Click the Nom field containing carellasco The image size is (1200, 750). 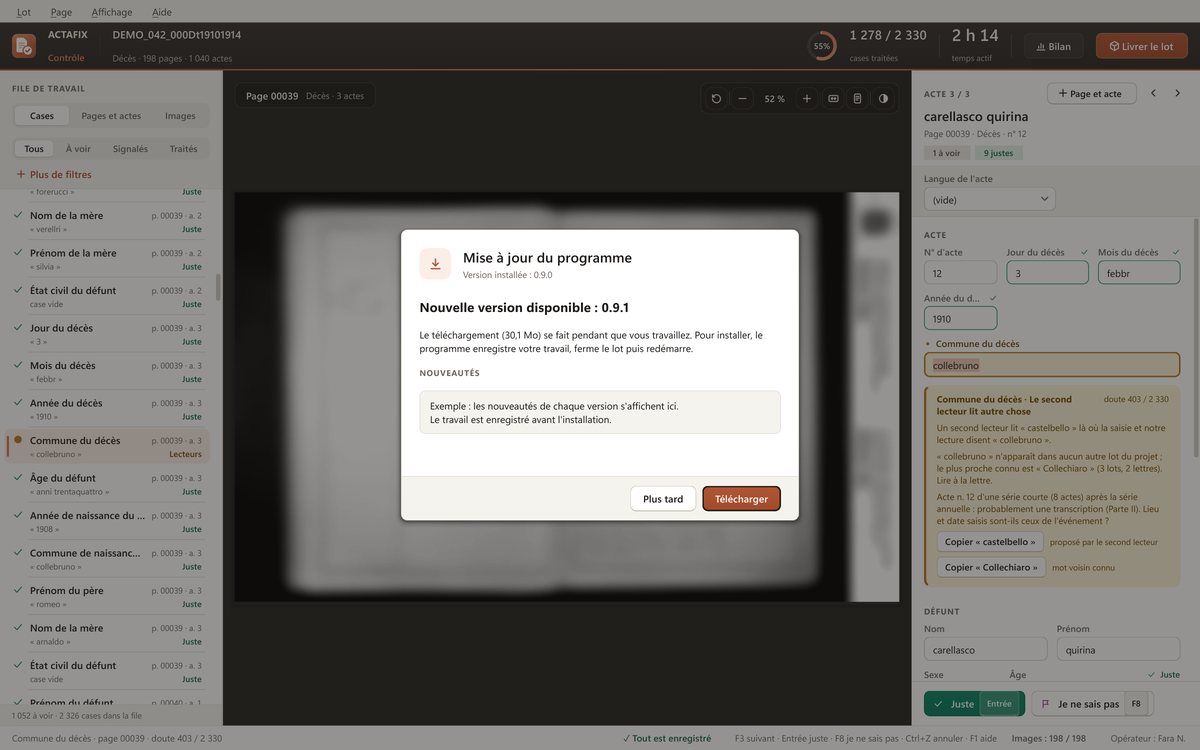(985, 650)
